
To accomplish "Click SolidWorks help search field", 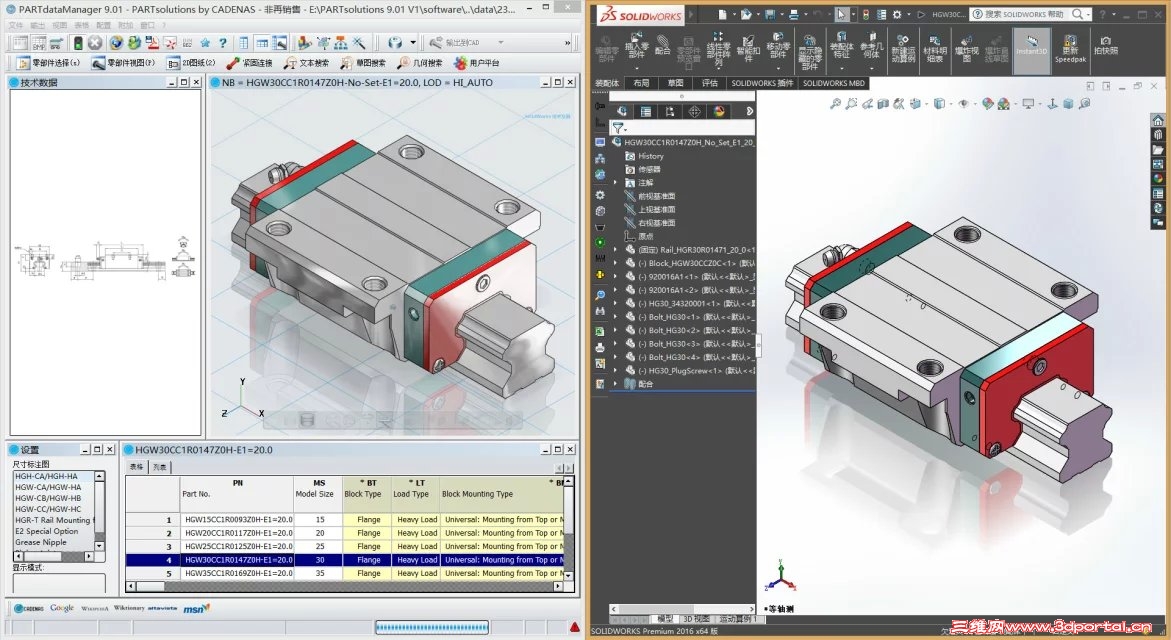I will coord(1026,14).
